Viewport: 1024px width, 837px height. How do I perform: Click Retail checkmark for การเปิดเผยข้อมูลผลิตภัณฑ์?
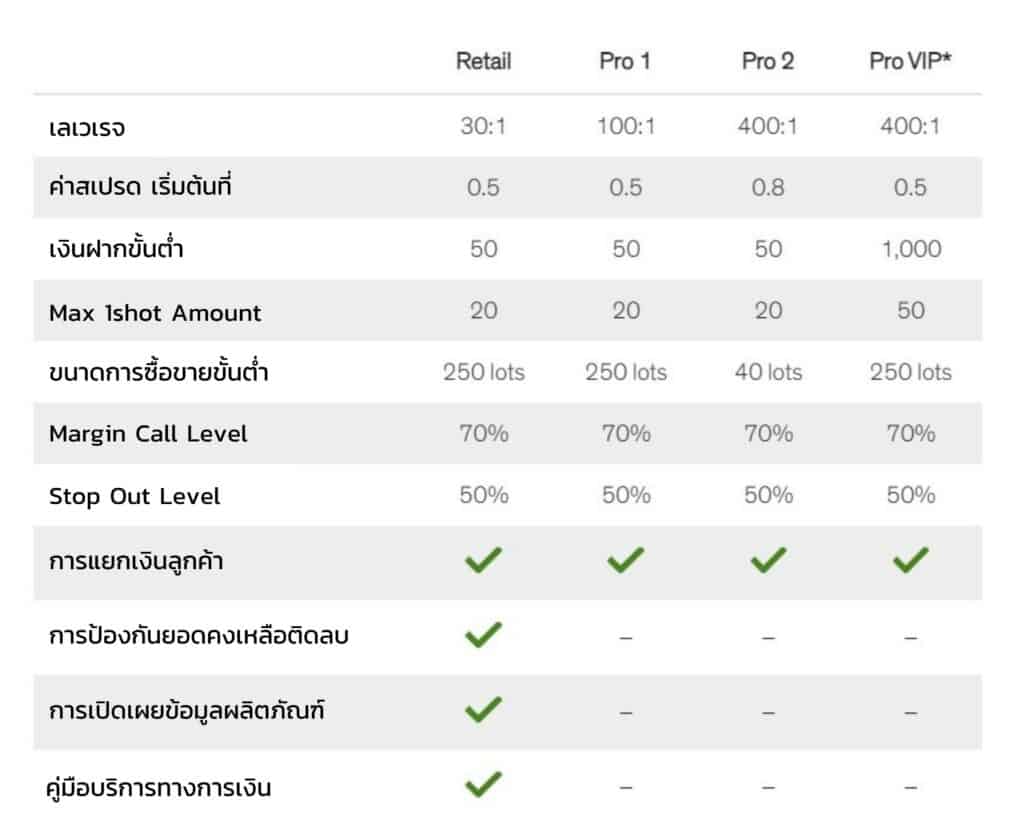[483, 710]
